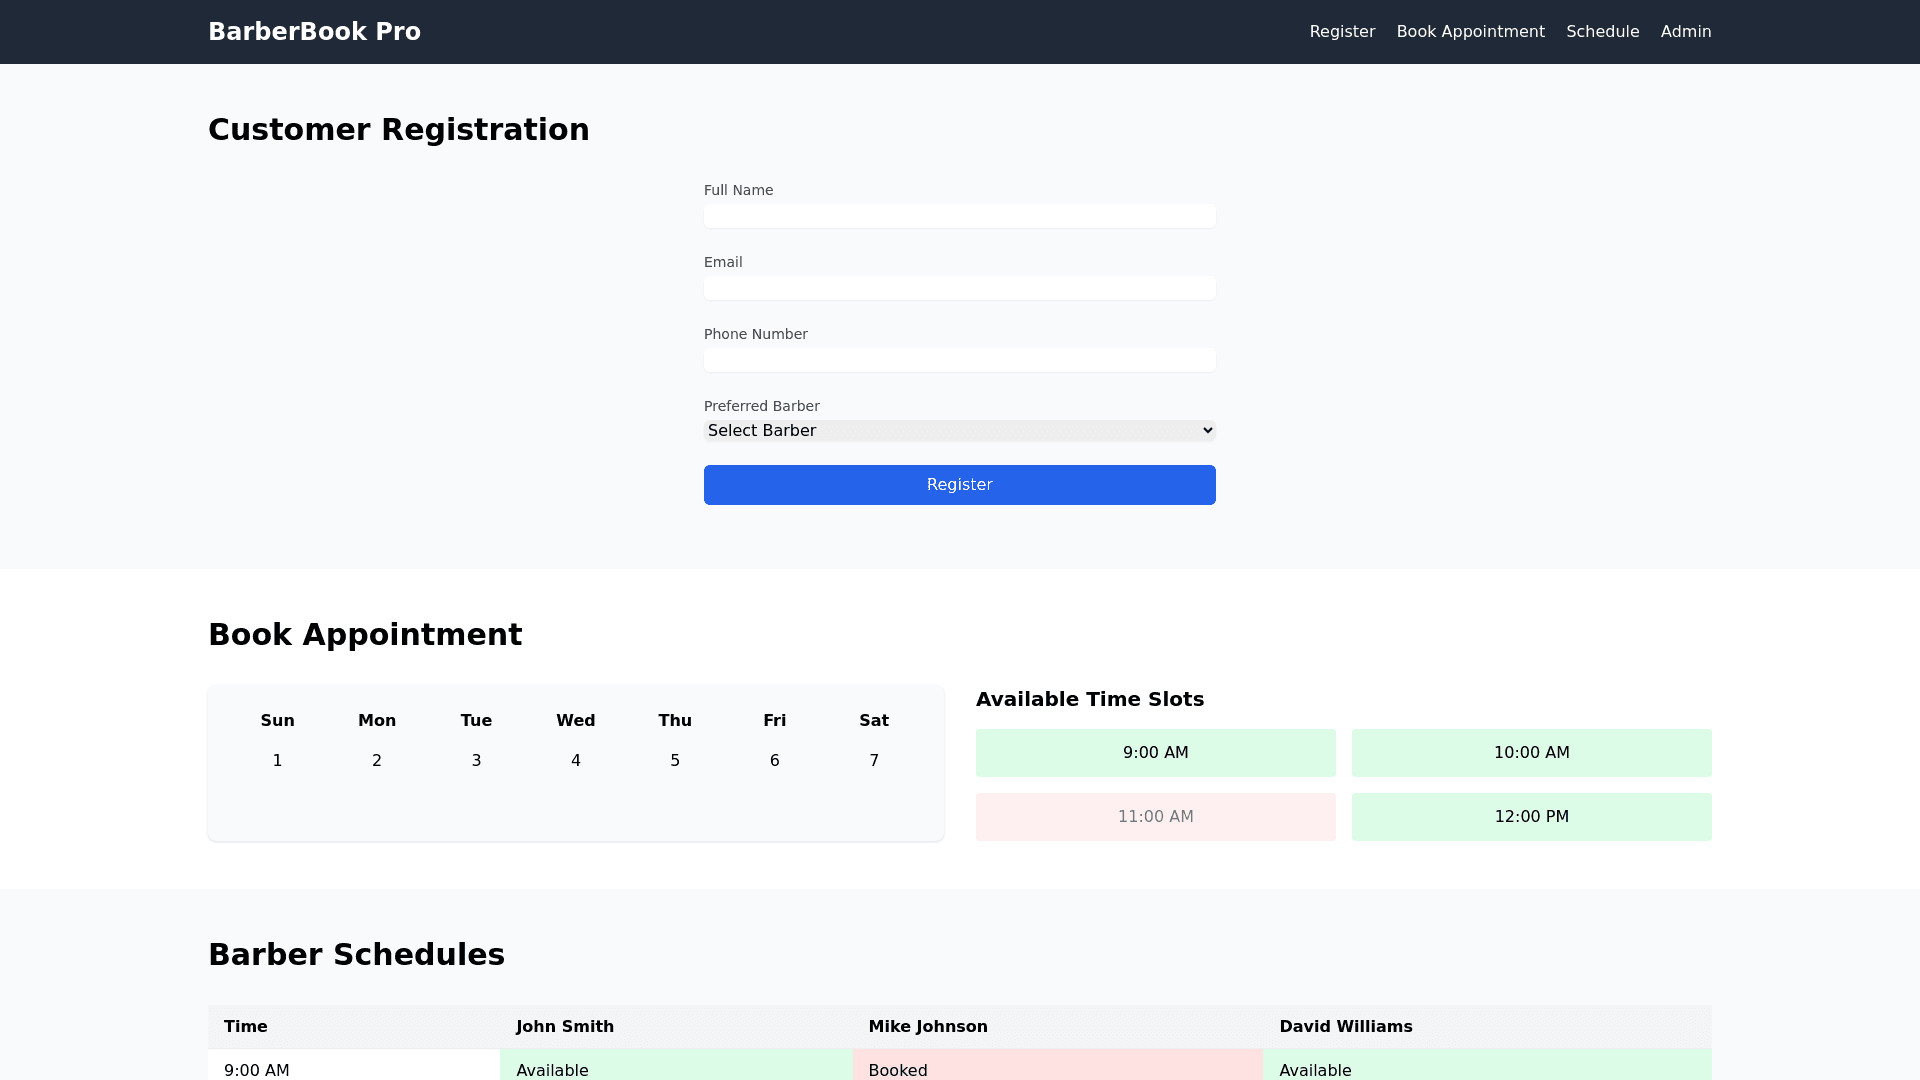1920x1080 pixels.
Task: Open the Preferred Barber dropdown
Action: pos(959,431)
